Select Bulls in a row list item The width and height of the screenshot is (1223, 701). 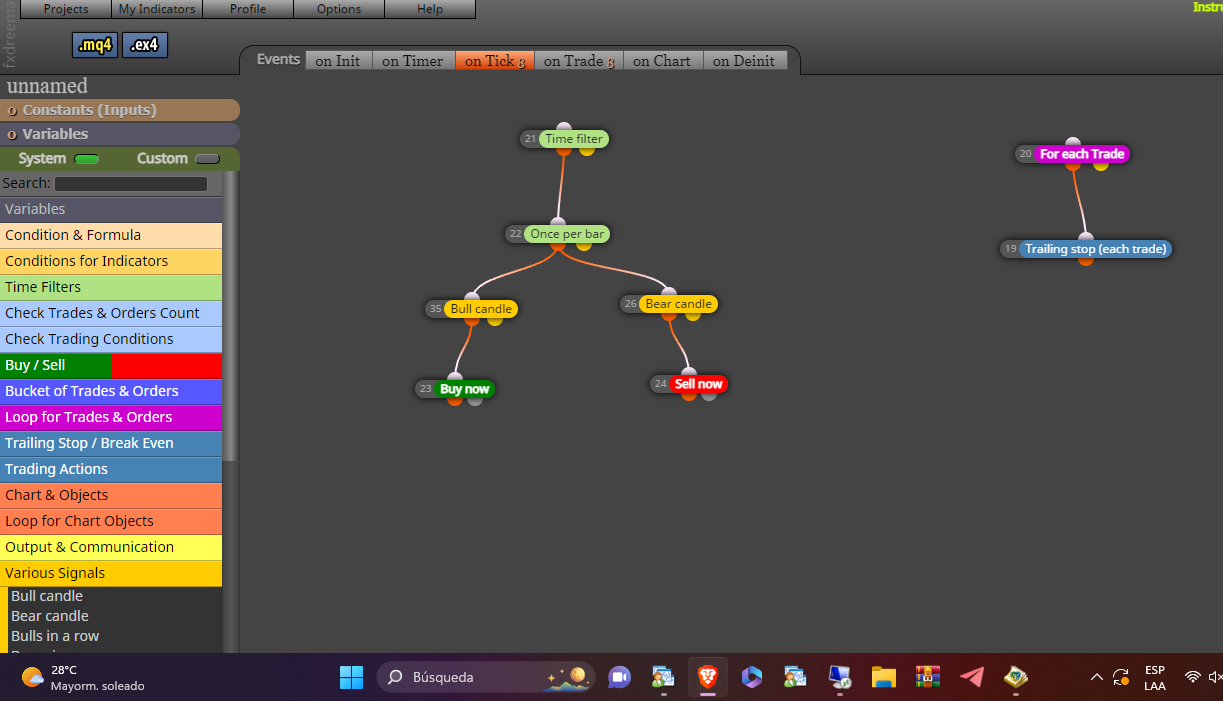coord(55,636)
